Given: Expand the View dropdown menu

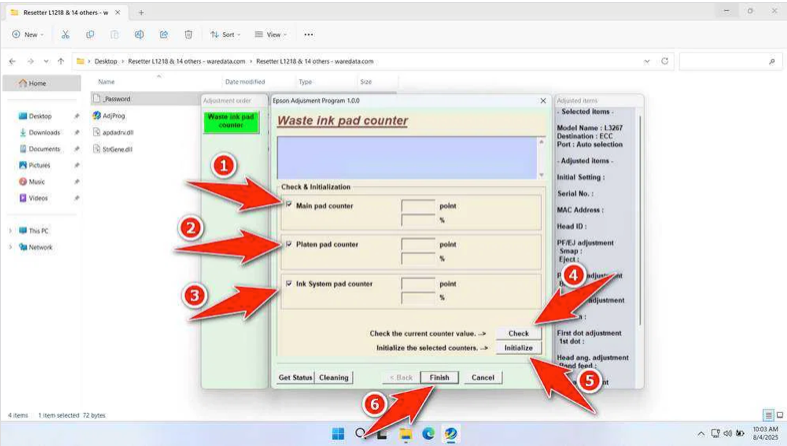Looking at the screenshot, I should click(x=271, y=34).
